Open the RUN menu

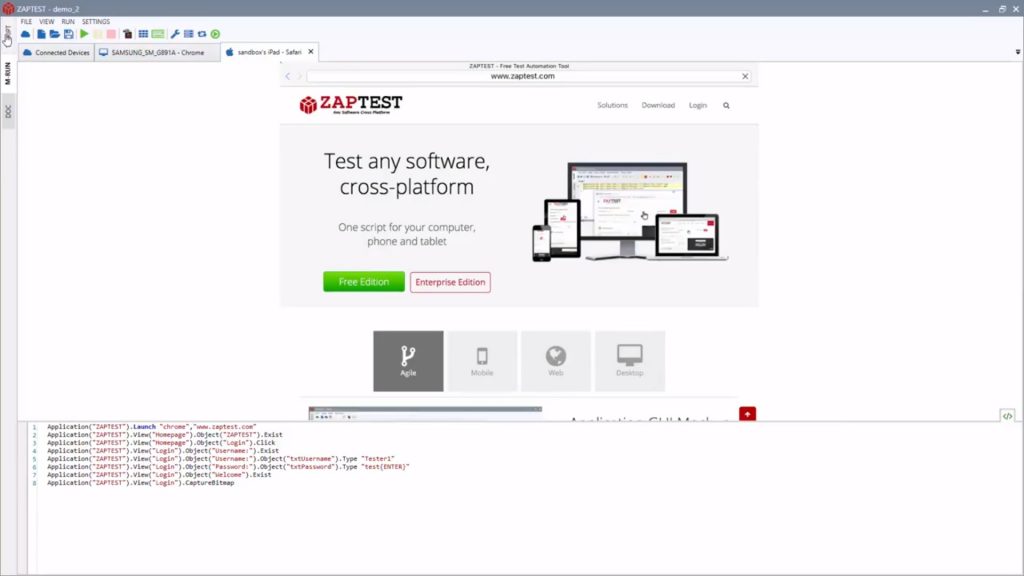click(x=68, y=22)
